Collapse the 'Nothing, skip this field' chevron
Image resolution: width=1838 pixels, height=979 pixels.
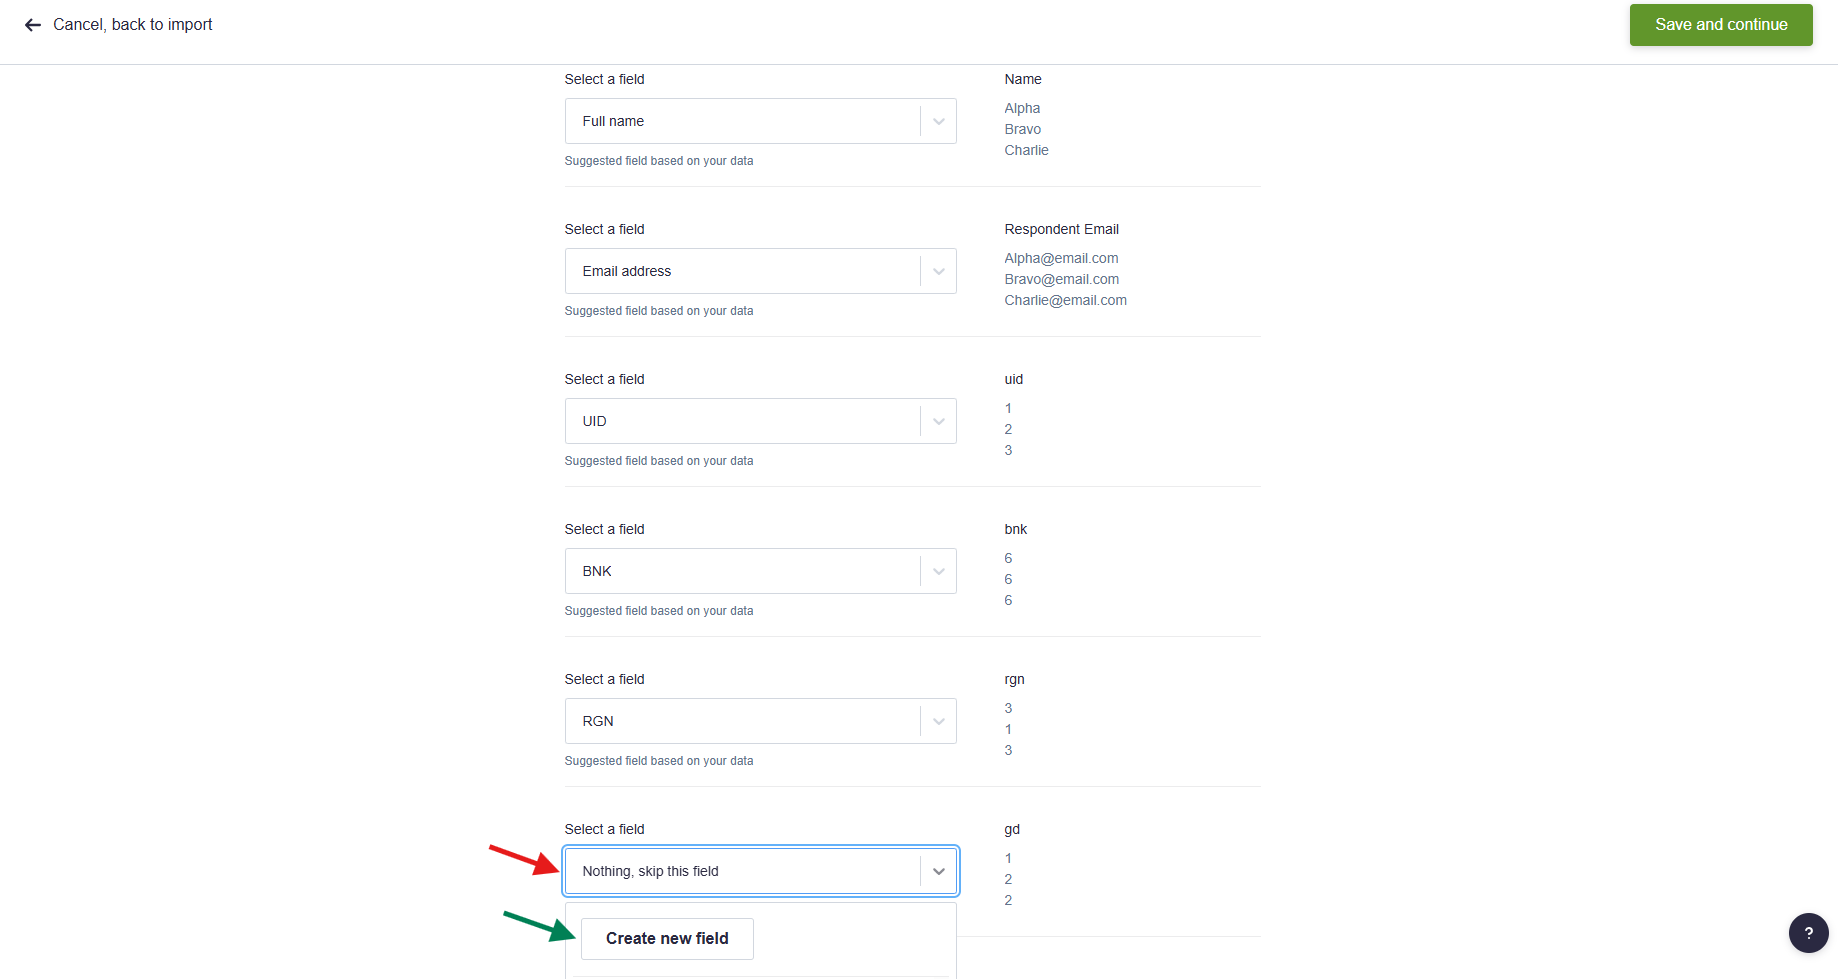(x=938, y=871)
